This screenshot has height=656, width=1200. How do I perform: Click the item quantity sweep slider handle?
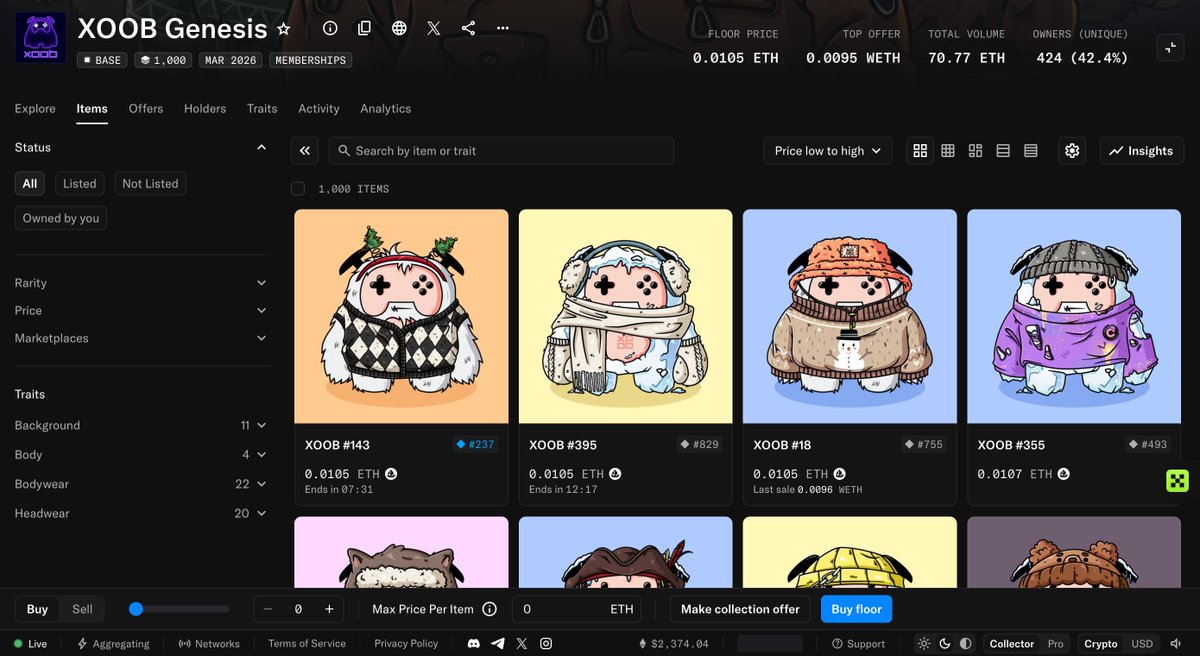136,609
